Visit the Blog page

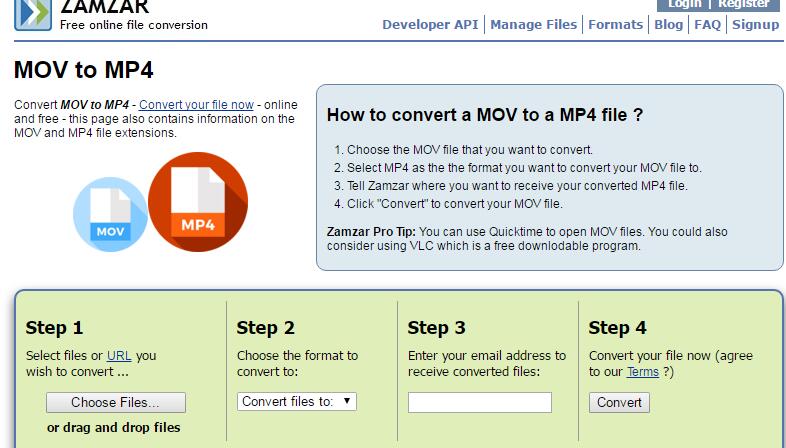668,25
